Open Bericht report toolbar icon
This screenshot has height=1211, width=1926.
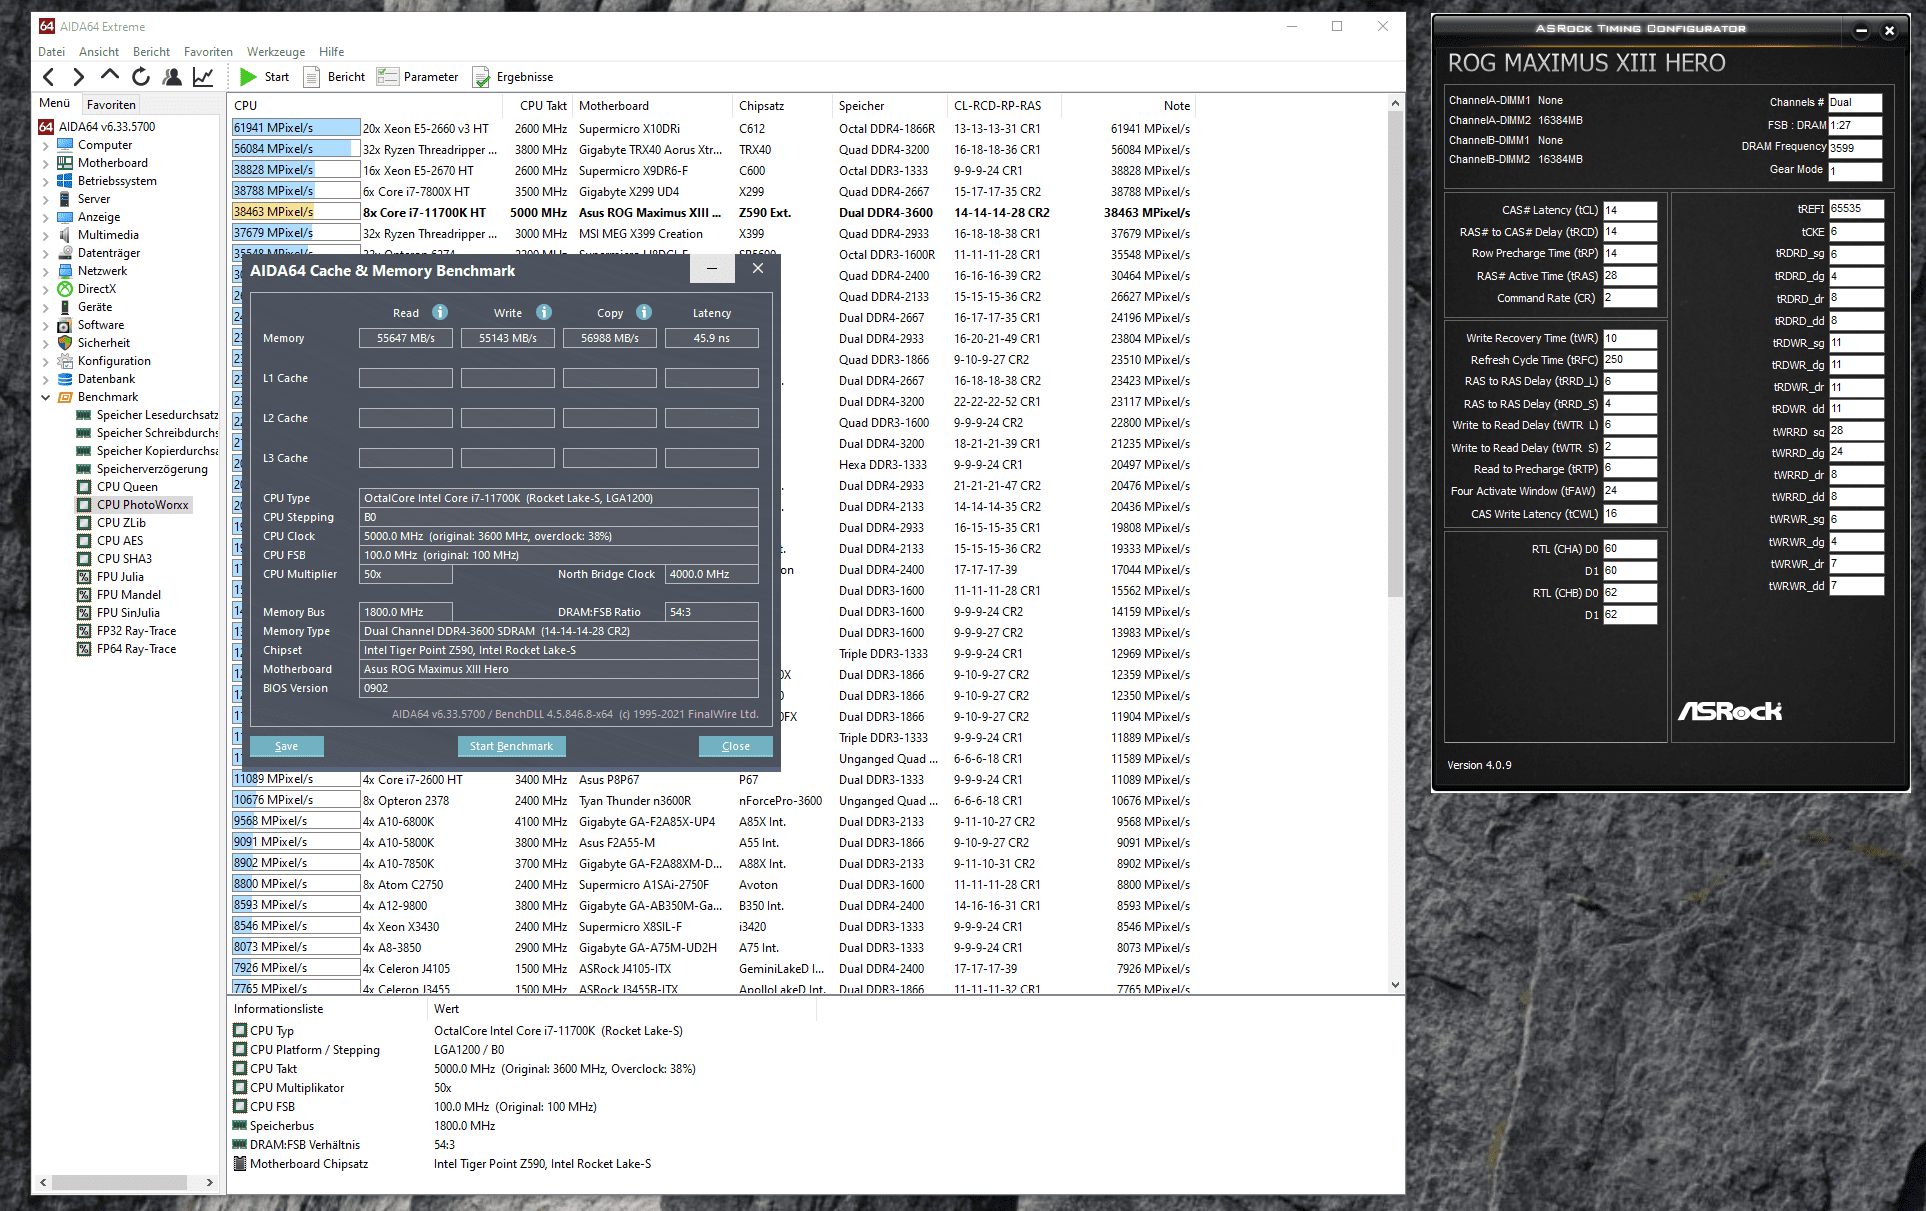tap(312, 77)
